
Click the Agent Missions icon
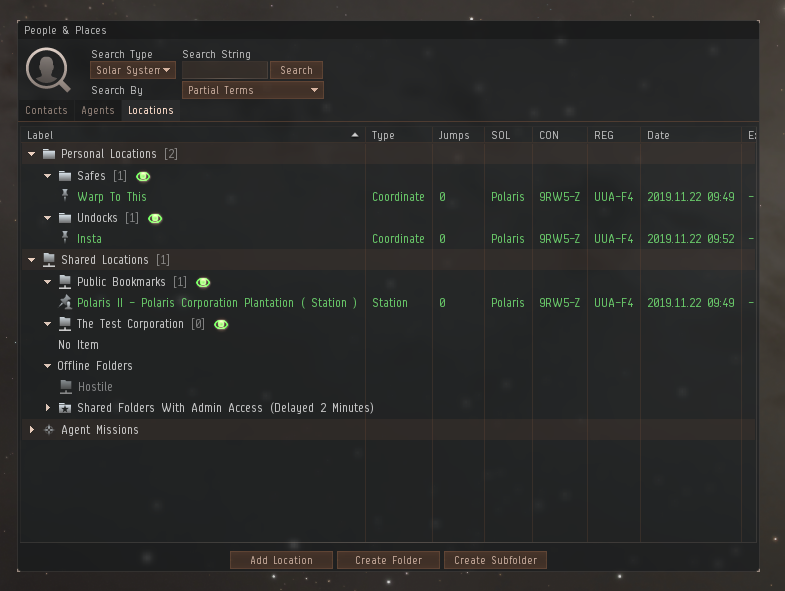pos(49,430)
